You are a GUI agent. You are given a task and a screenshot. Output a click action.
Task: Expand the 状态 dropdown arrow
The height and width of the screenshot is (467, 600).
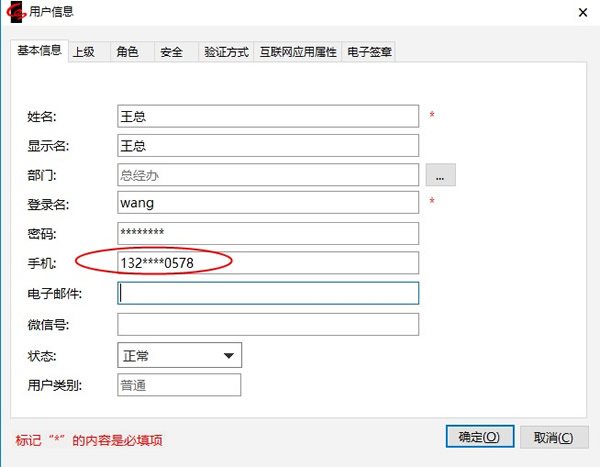click(228, 355)
